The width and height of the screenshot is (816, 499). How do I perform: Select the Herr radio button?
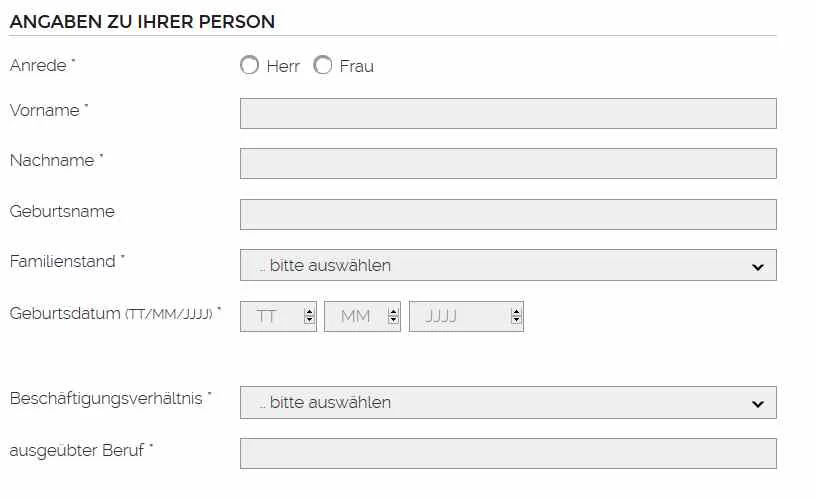[249, 65]
